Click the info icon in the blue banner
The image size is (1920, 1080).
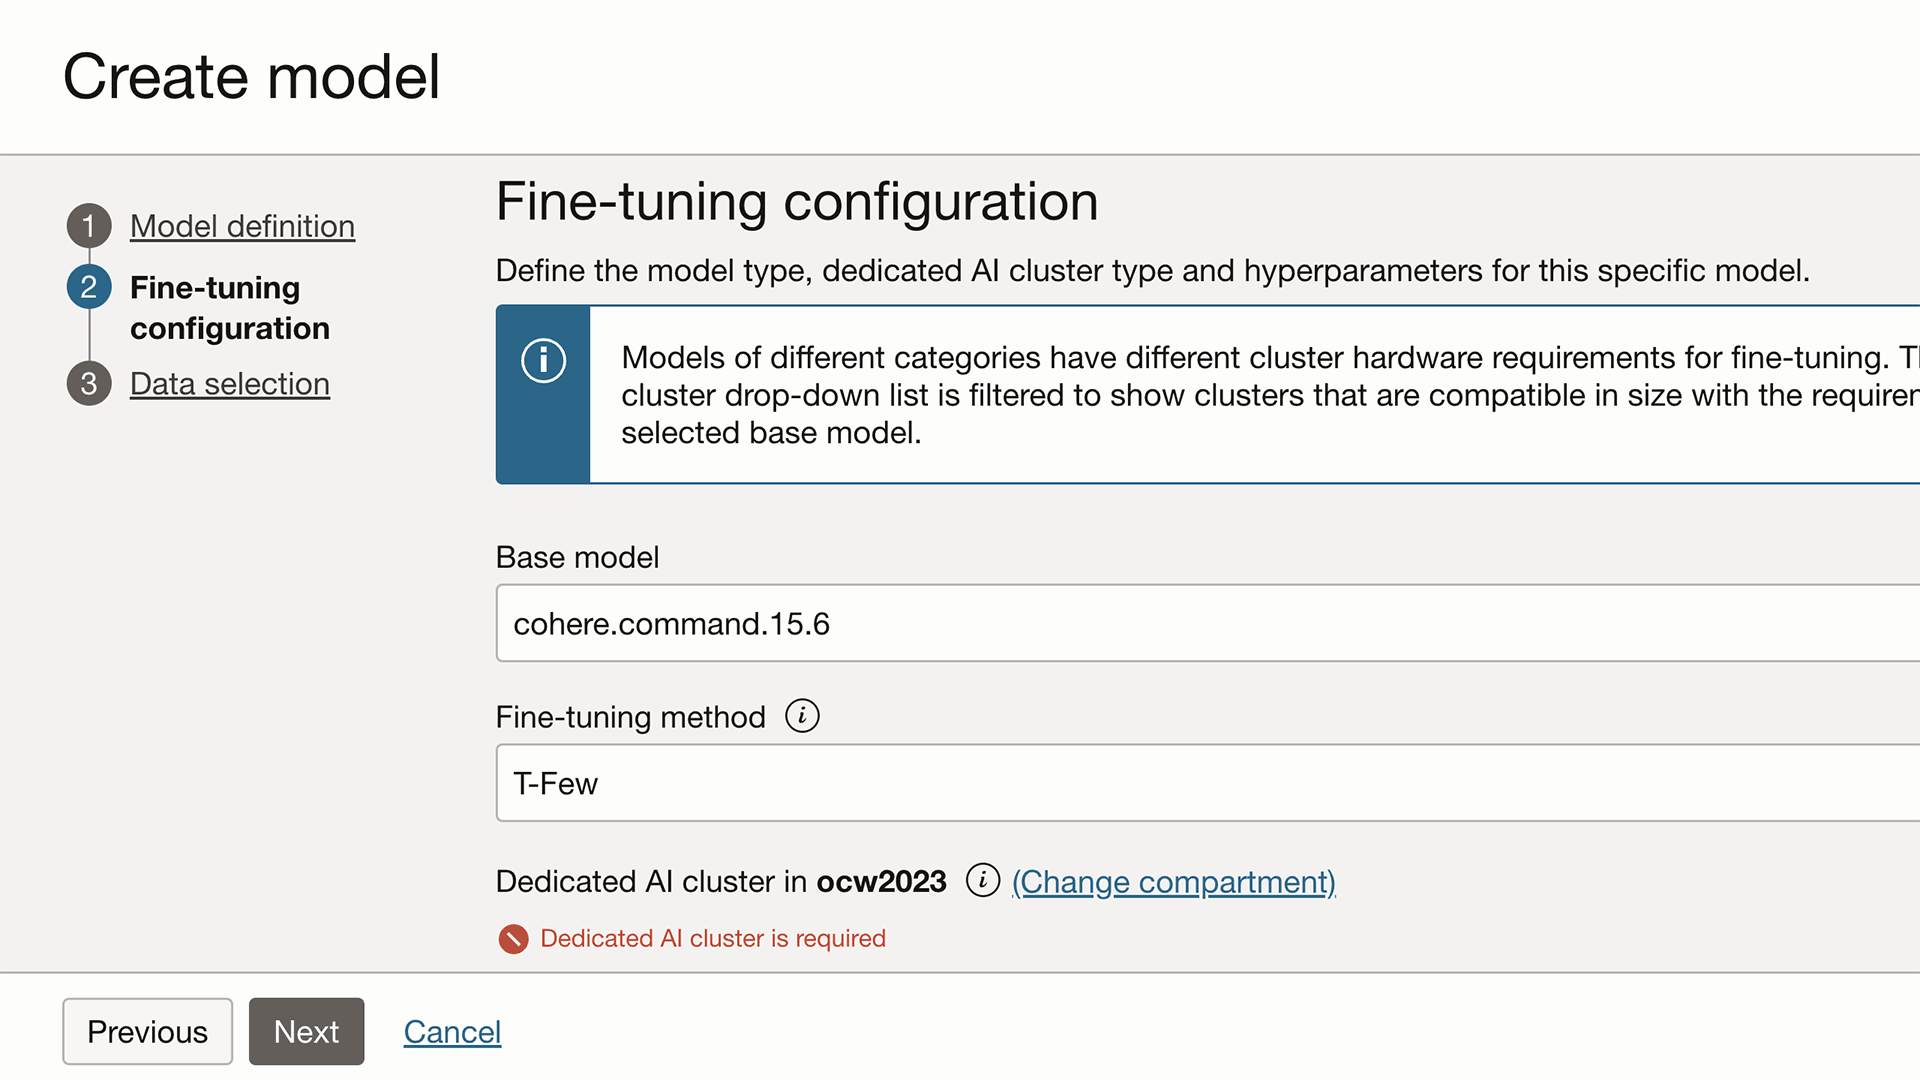coord(543,360)
